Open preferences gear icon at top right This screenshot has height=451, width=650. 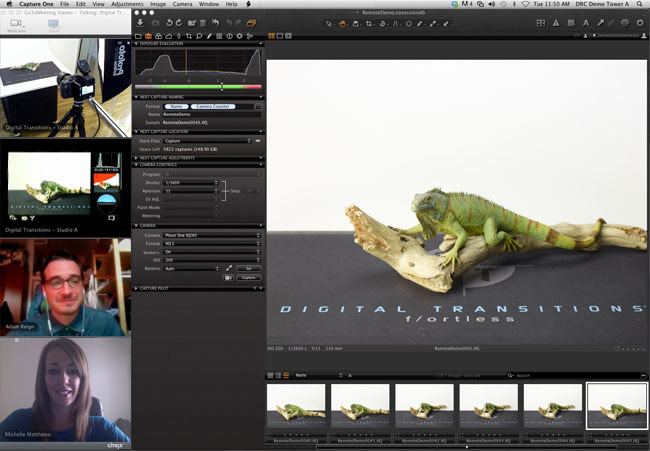coord(640,23)
